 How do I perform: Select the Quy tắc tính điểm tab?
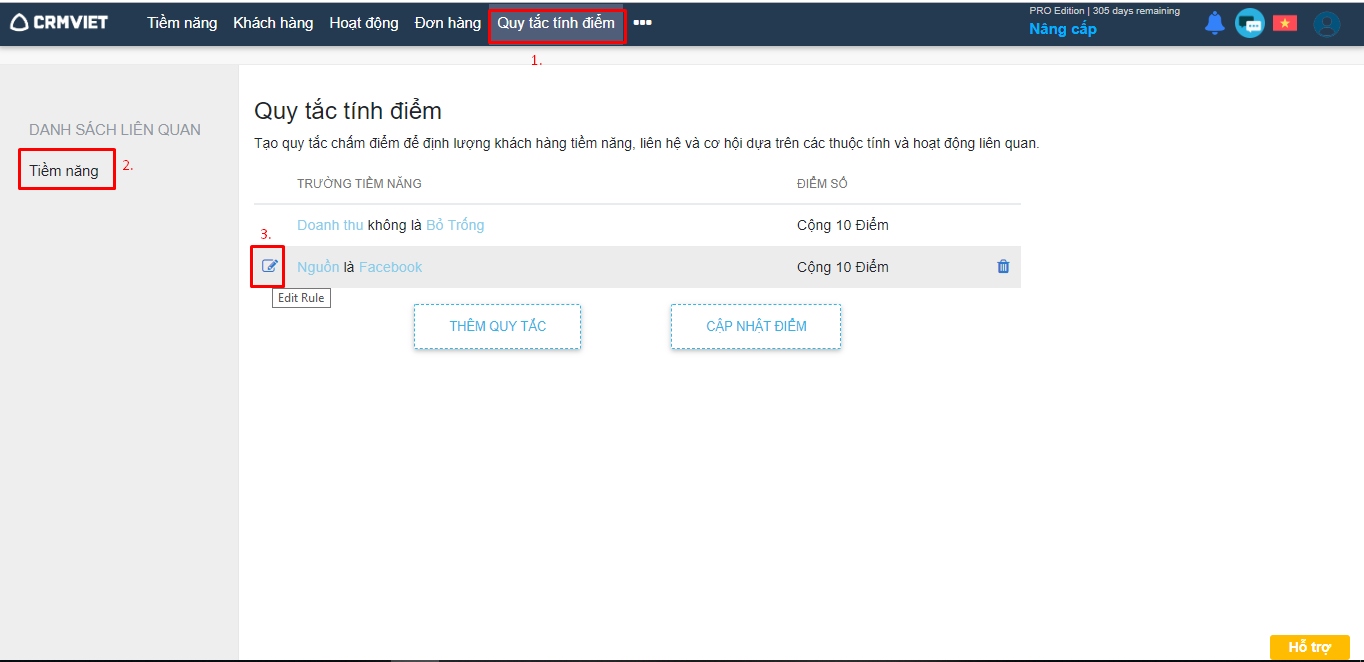pyautogui.click(x=556, y=23)
